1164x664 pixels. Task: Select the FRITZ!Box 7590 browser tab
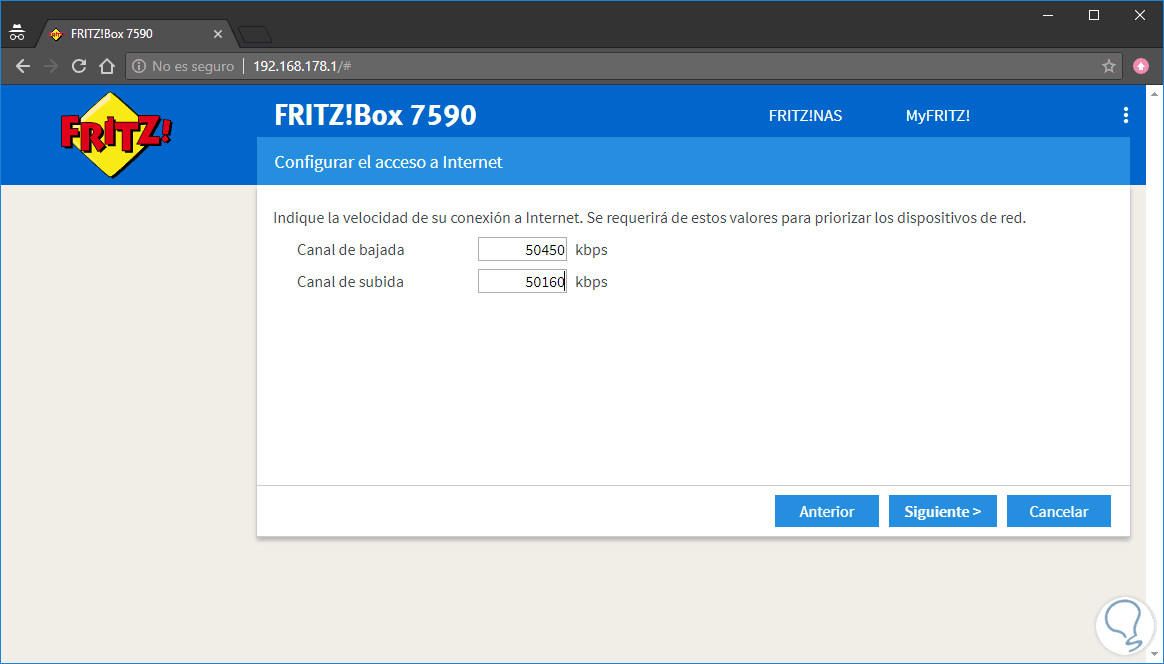[137, 34]
